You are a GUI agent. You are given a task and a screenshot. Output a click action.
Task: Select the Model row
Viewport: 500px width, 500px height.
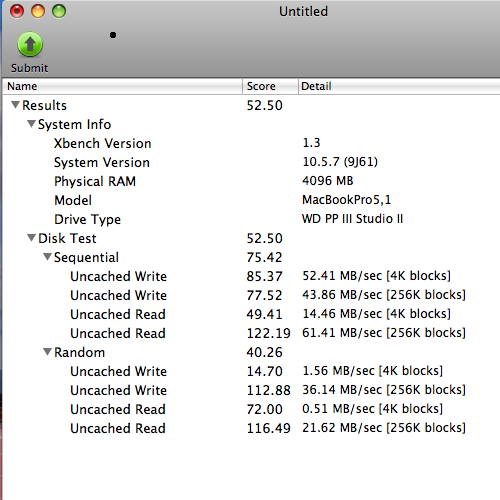pyautogui.click(x=251, y=200)
